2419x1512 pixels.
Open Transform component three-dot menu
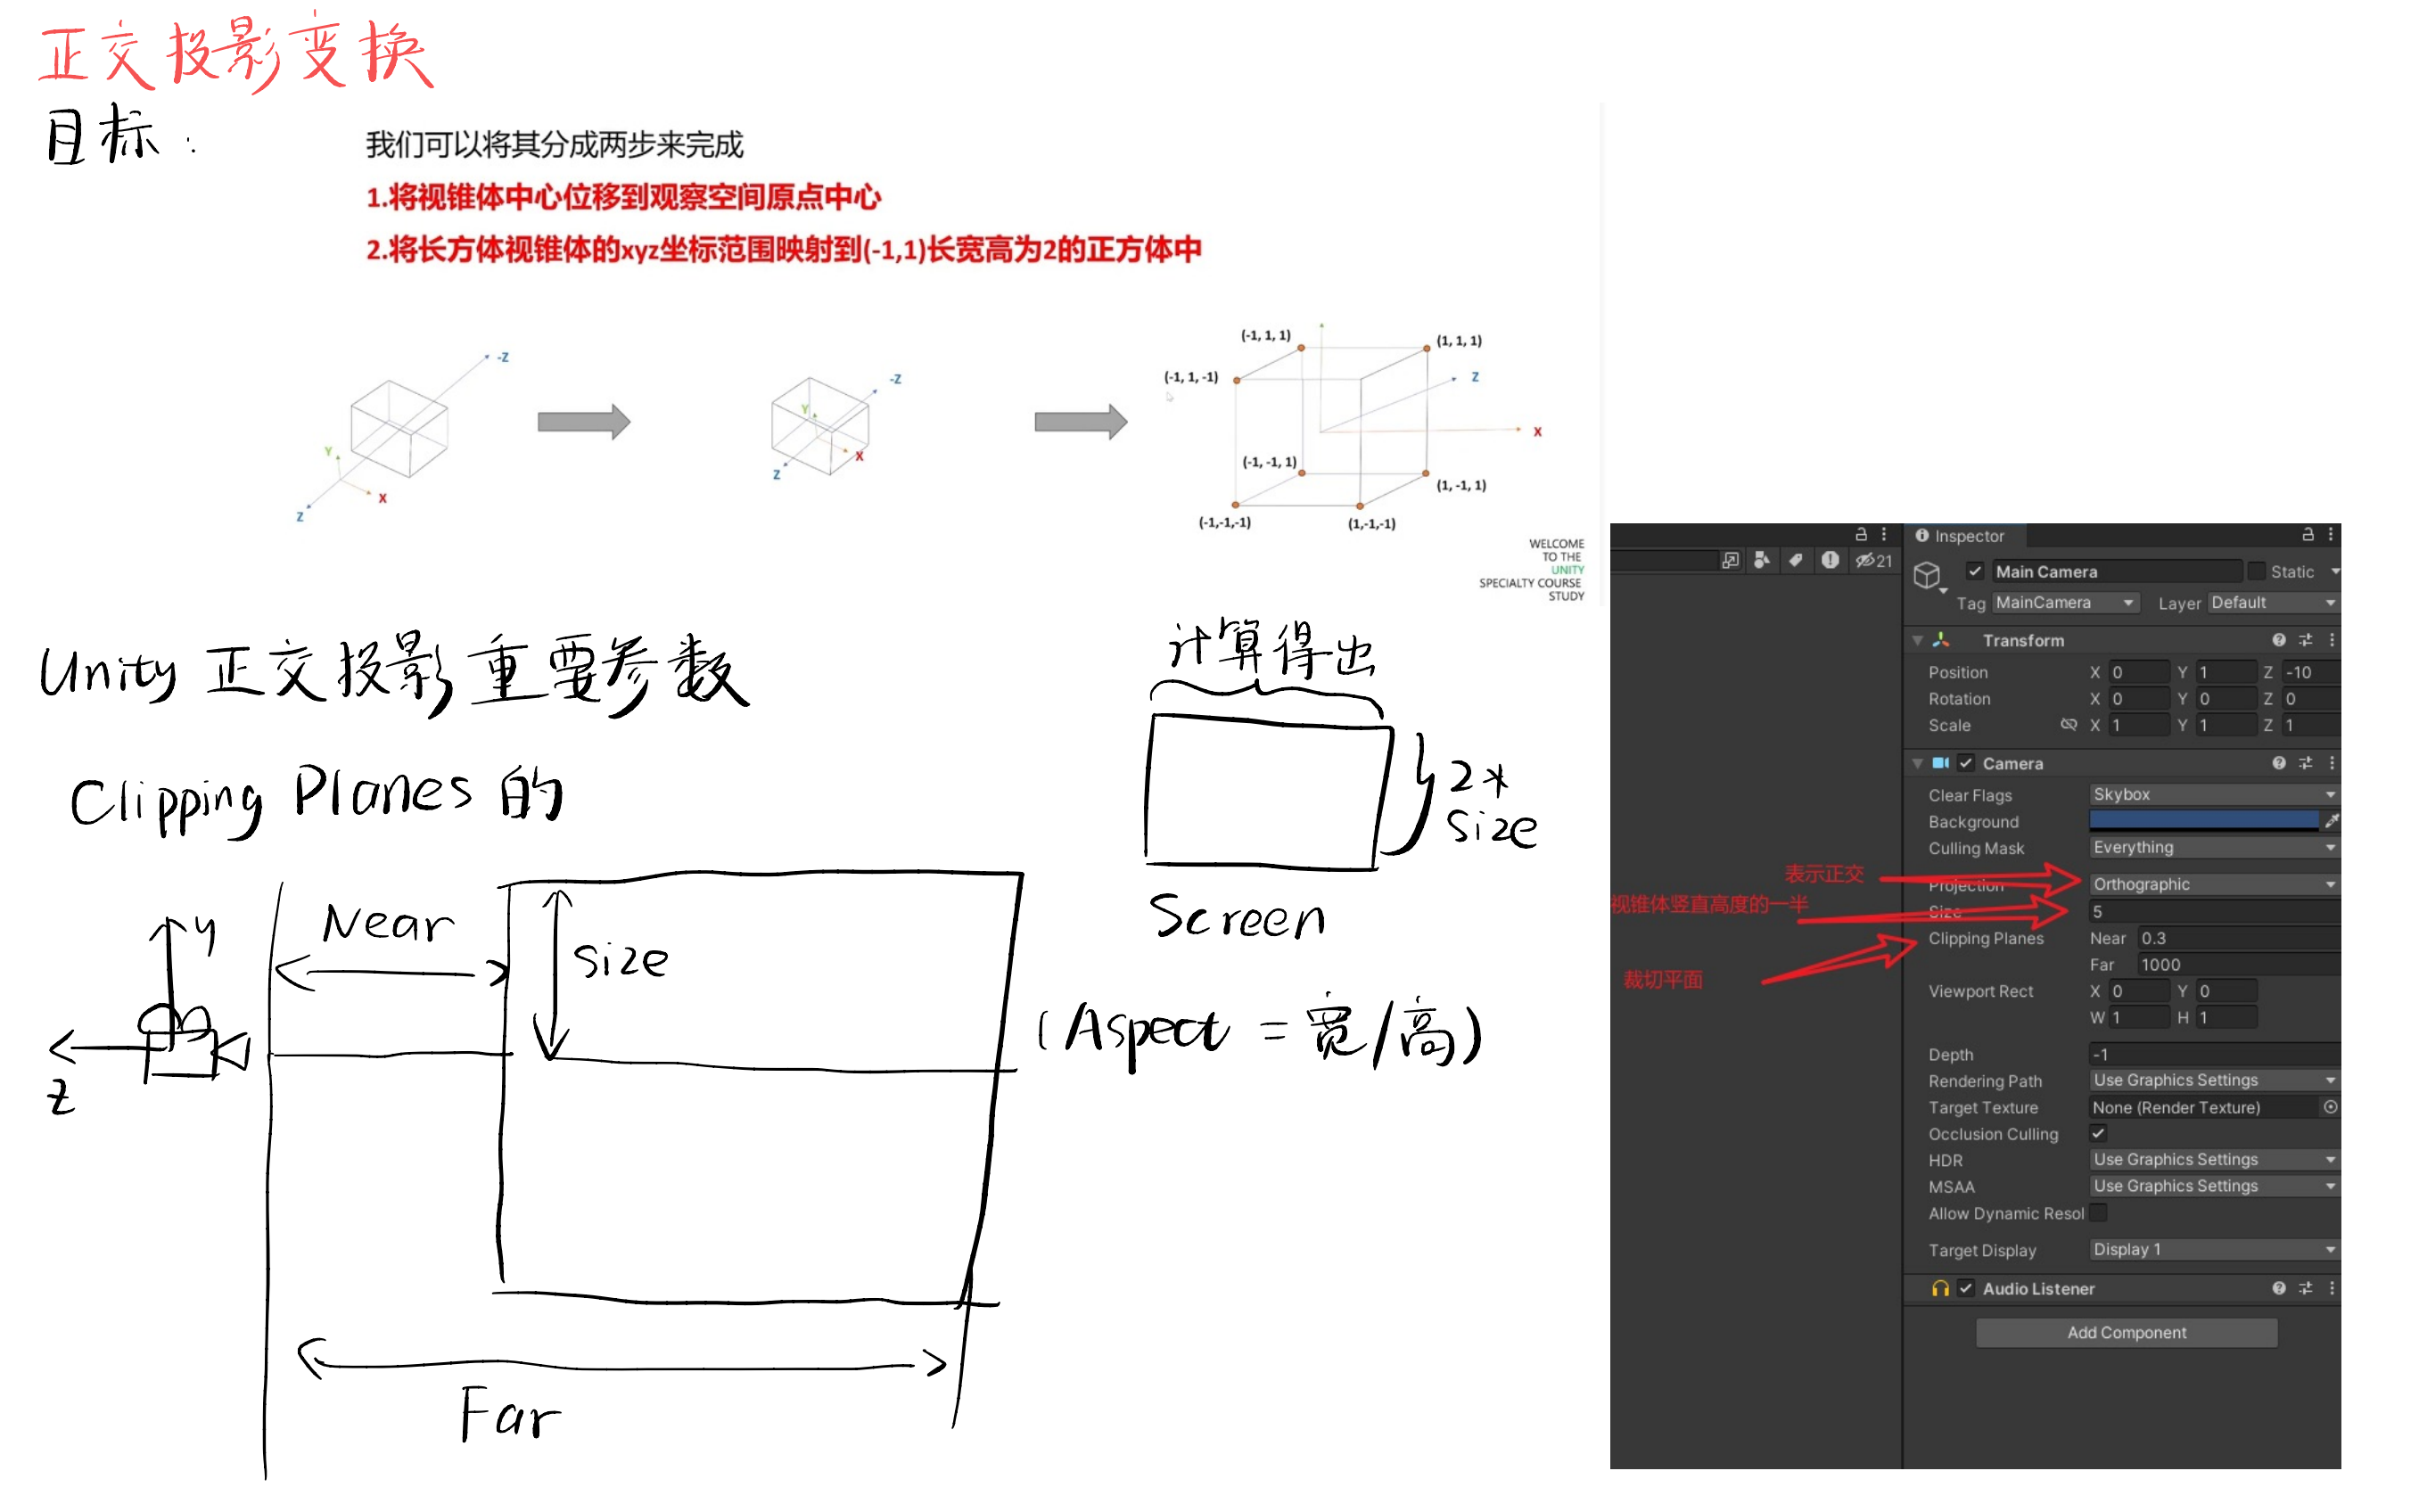[x=2331, y=640]
